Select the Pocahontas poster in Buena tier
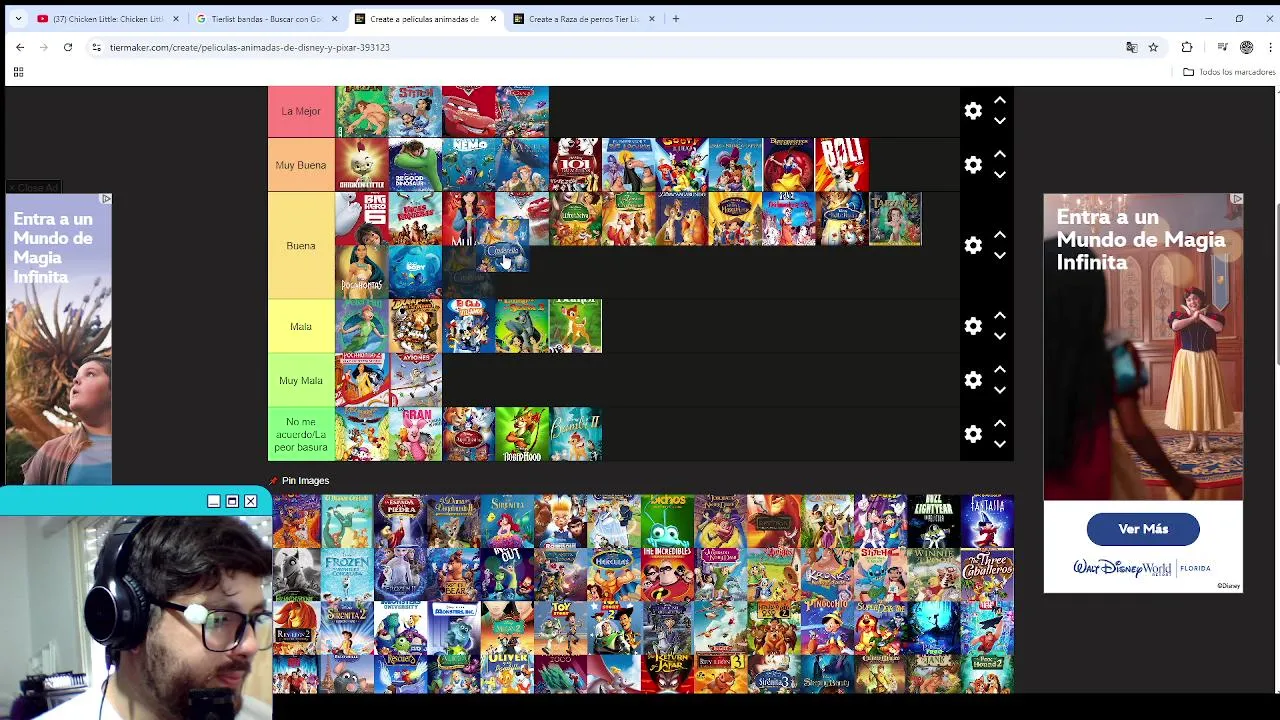Viewport: 1280px width, 720px height. click(362, 272)
